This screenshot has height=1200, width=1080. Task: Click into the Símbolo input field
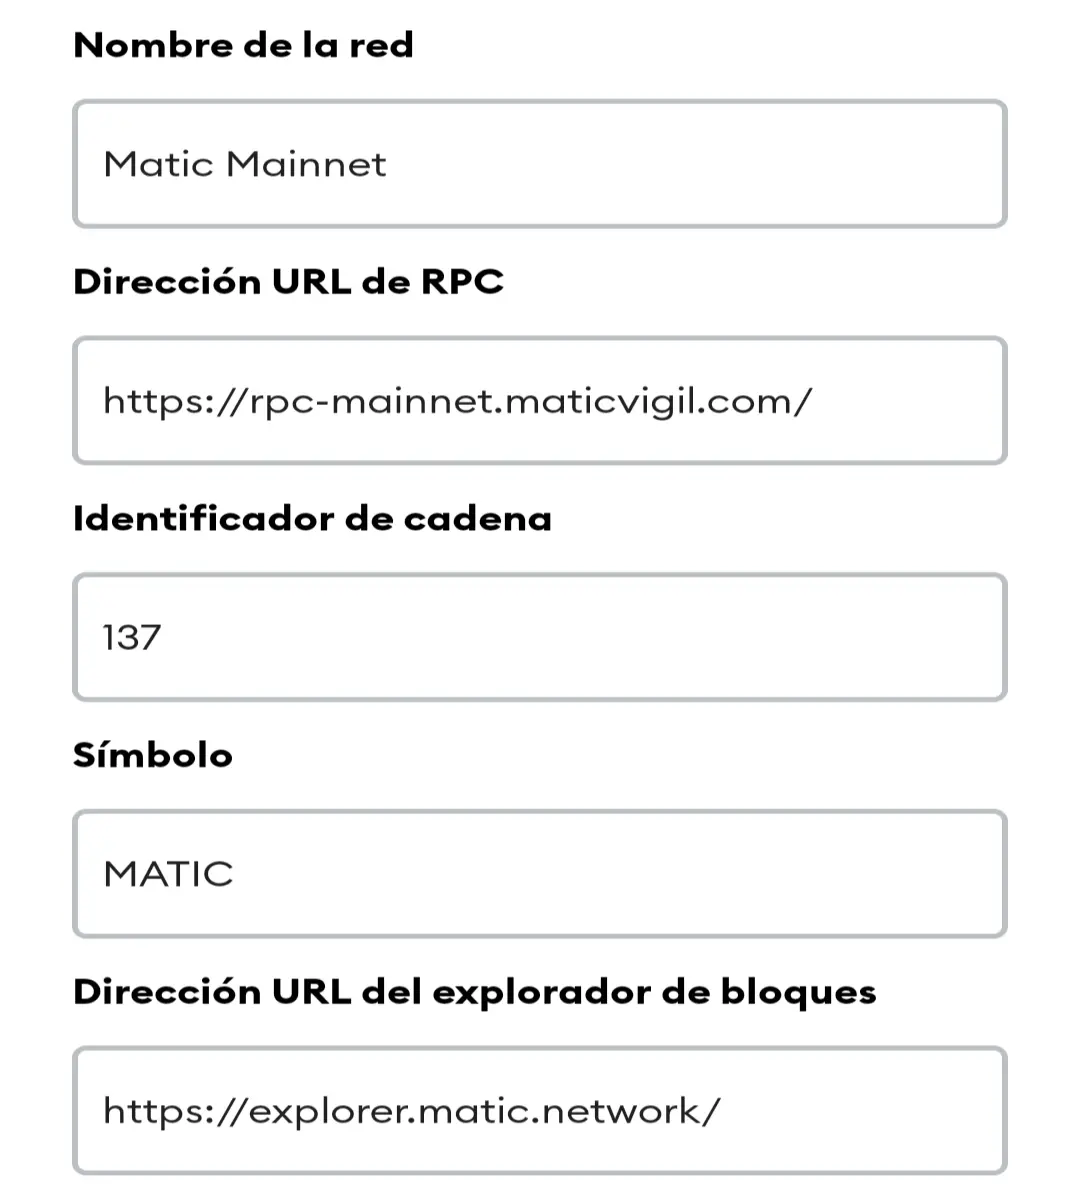[540, 874]
